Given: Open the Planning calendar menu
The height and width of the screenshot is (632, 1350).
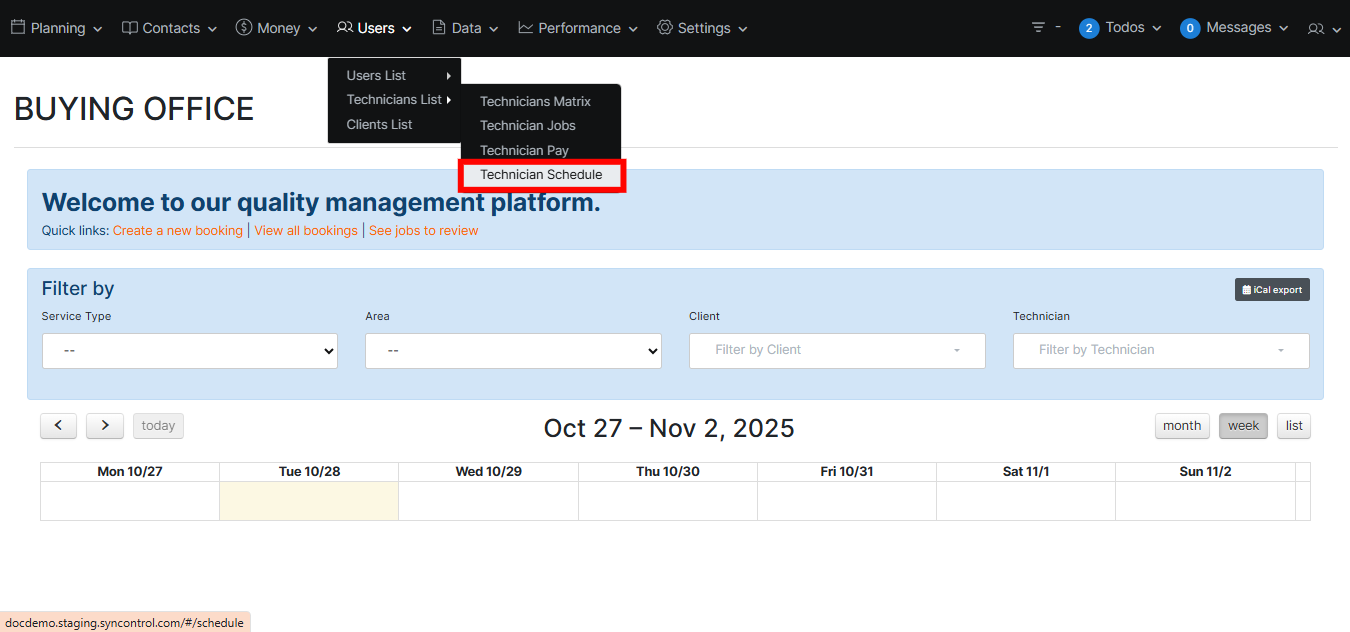Looking at the screenshot, I should coord(57,28).
